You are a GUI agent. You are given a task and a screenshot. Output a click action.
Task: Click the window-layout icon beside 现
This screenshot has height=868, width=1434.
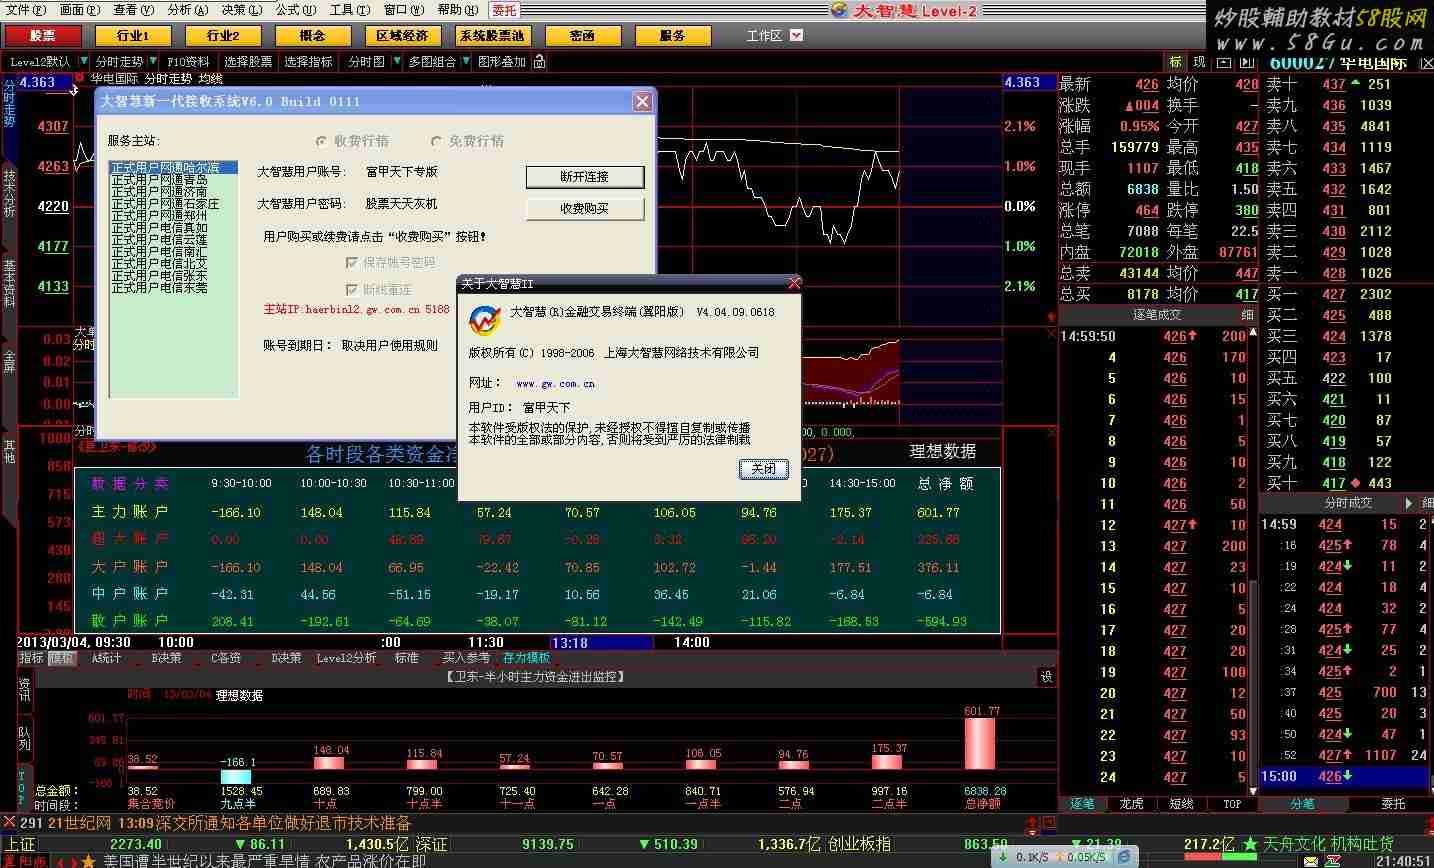pos(1223,62)
